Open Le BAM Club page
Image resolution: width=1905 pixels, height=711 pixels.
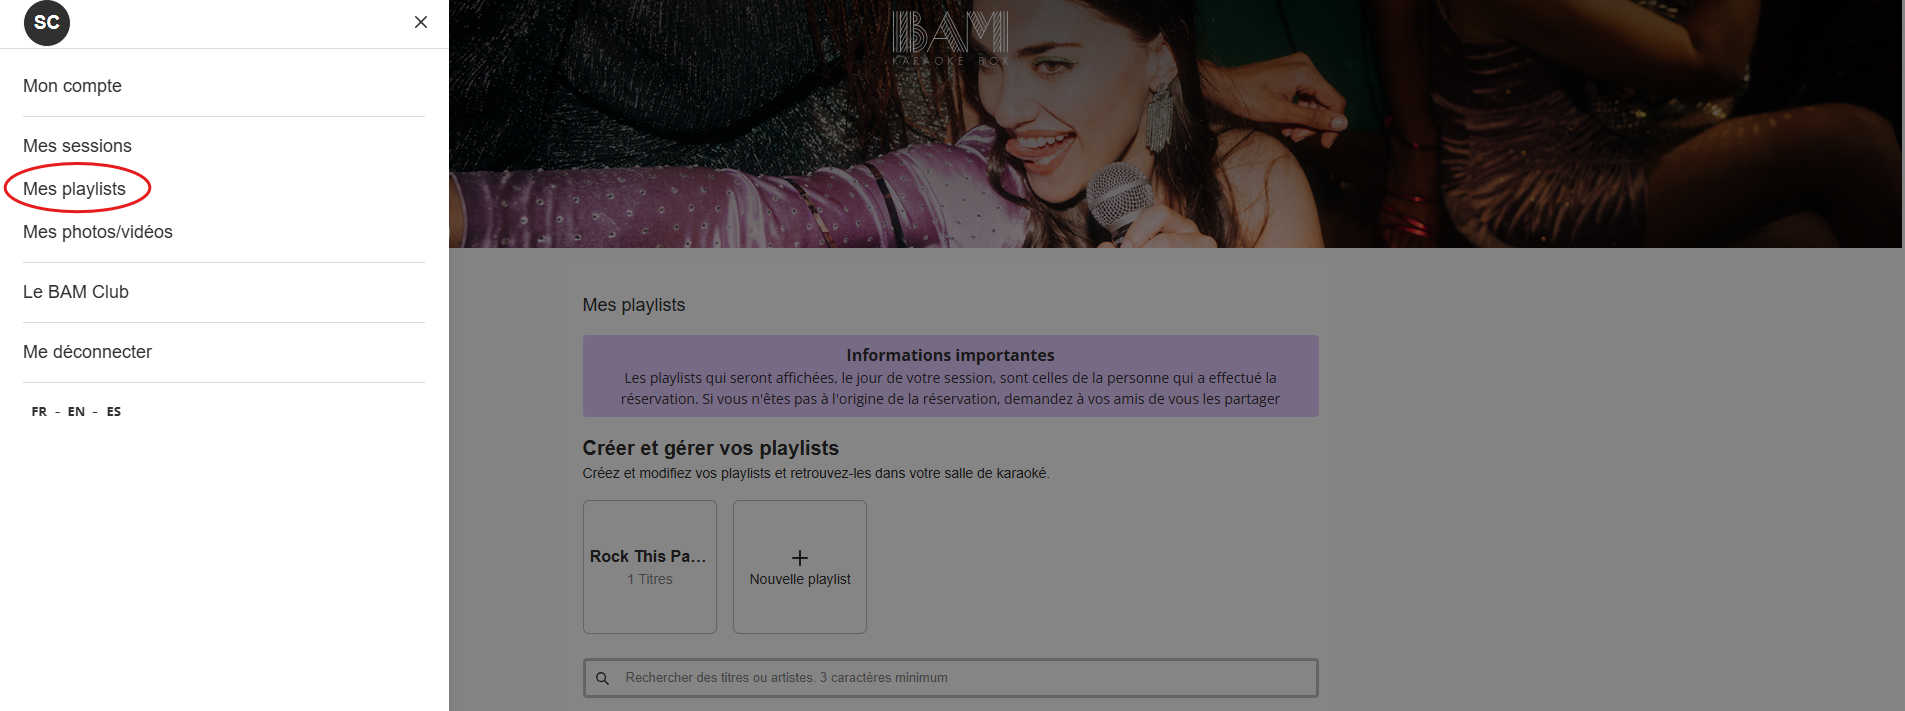coord(76,292)
